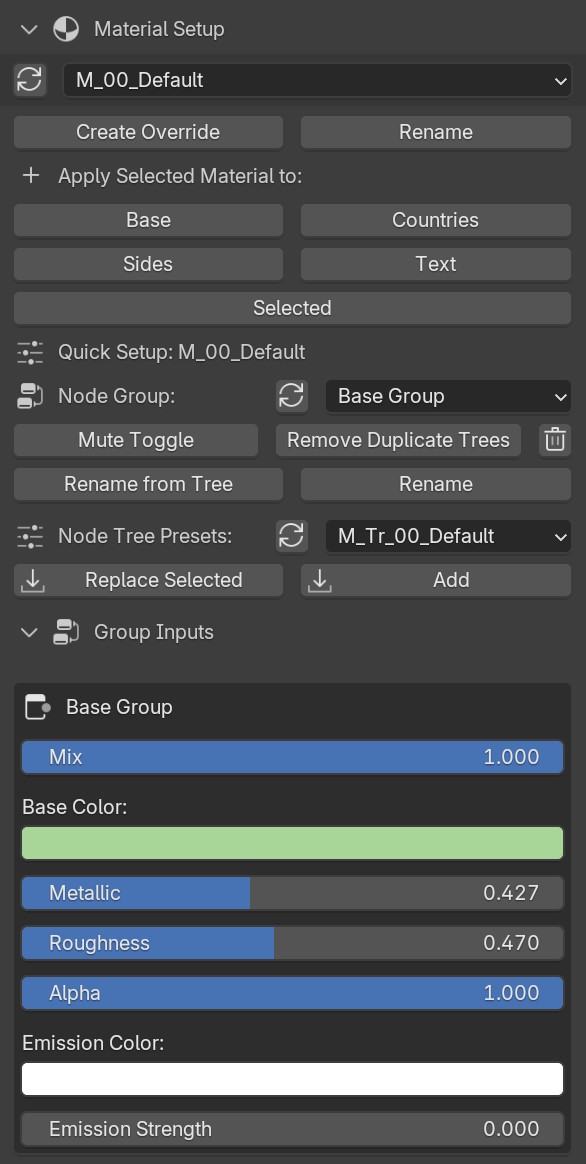Click the Material Setup shading sphere icon

[66, 30]
